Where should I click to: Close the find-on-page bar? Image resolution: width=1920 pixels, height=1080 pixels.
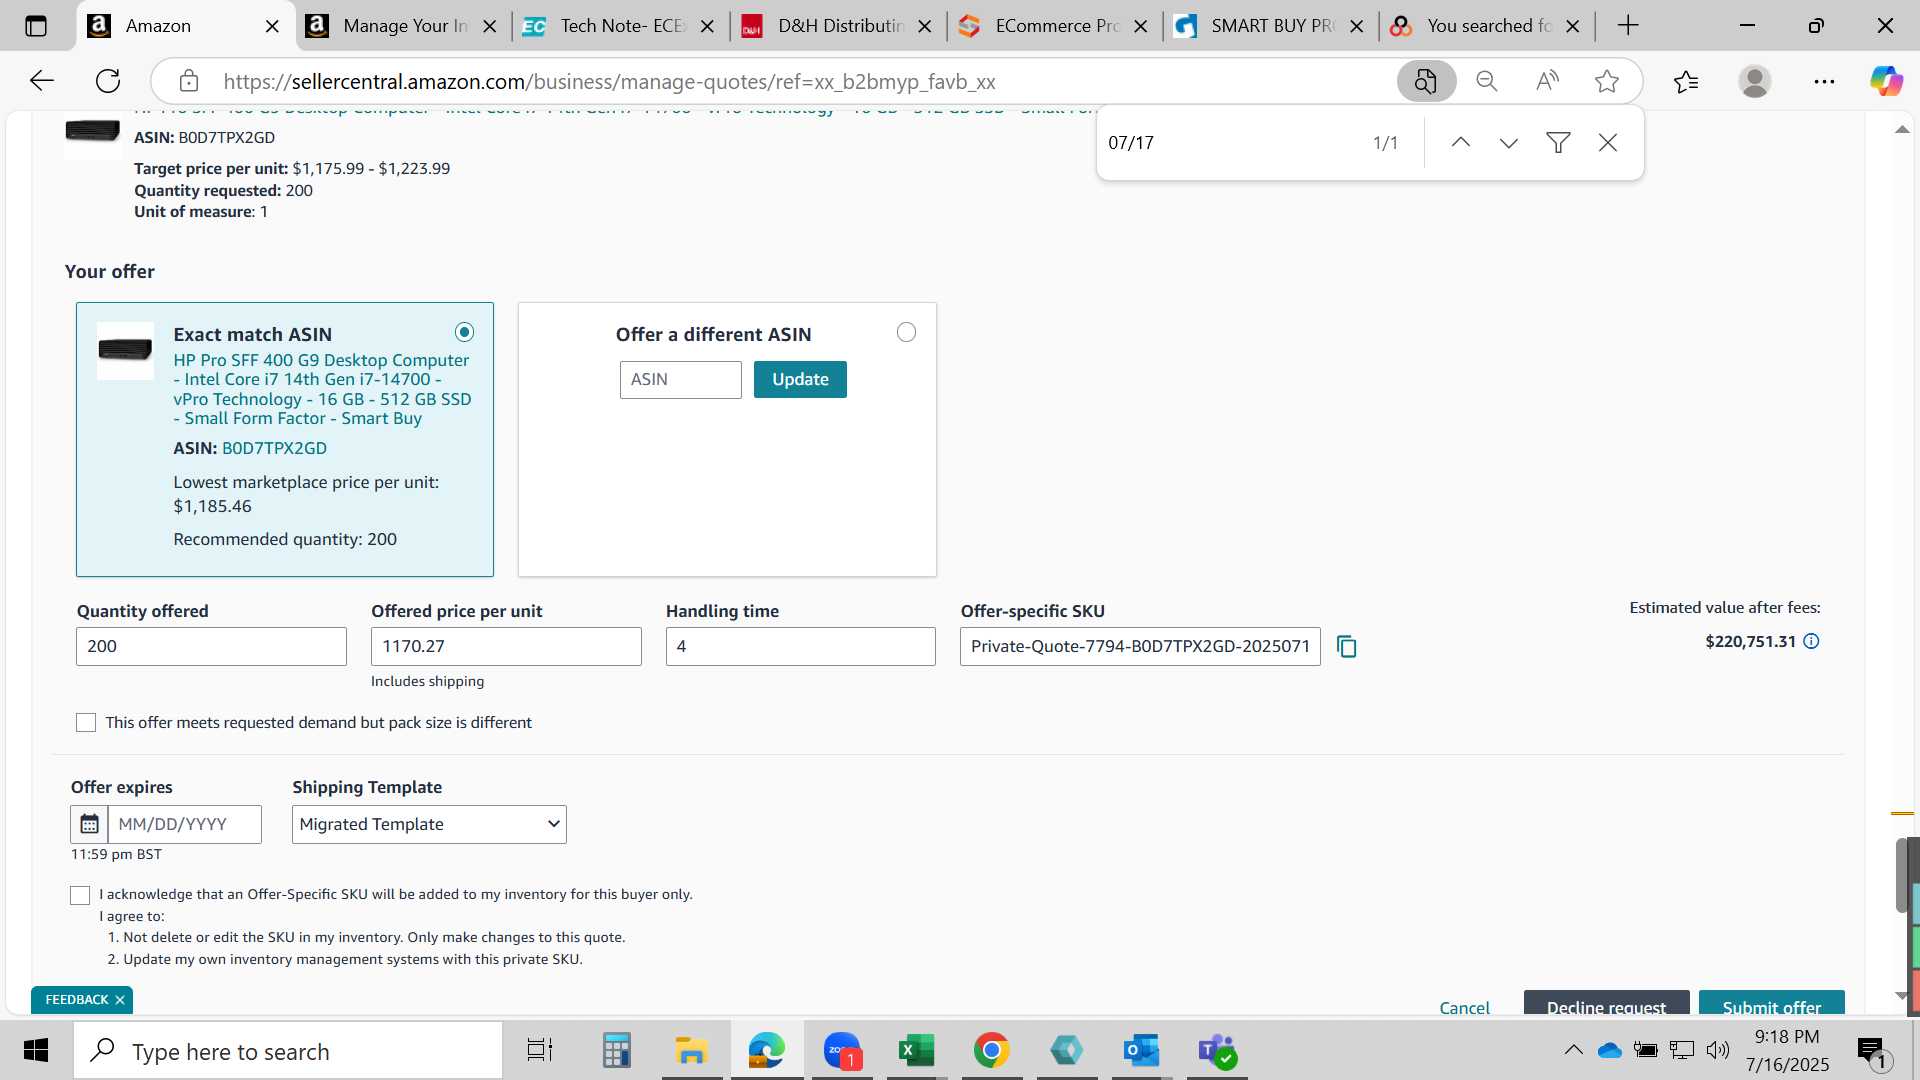tap(1608, 143)
